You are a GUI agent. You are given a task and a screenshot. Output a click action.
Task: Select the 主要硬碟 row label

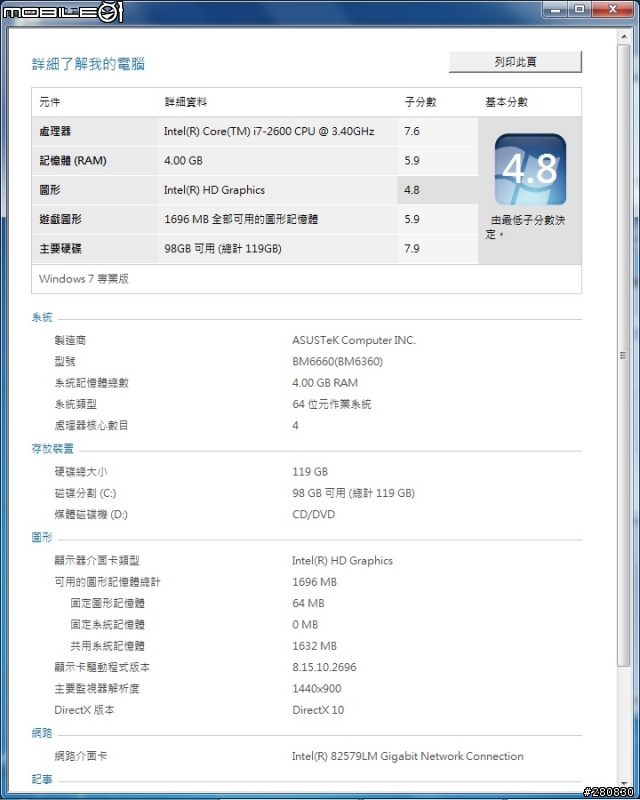tap(60, 248)
